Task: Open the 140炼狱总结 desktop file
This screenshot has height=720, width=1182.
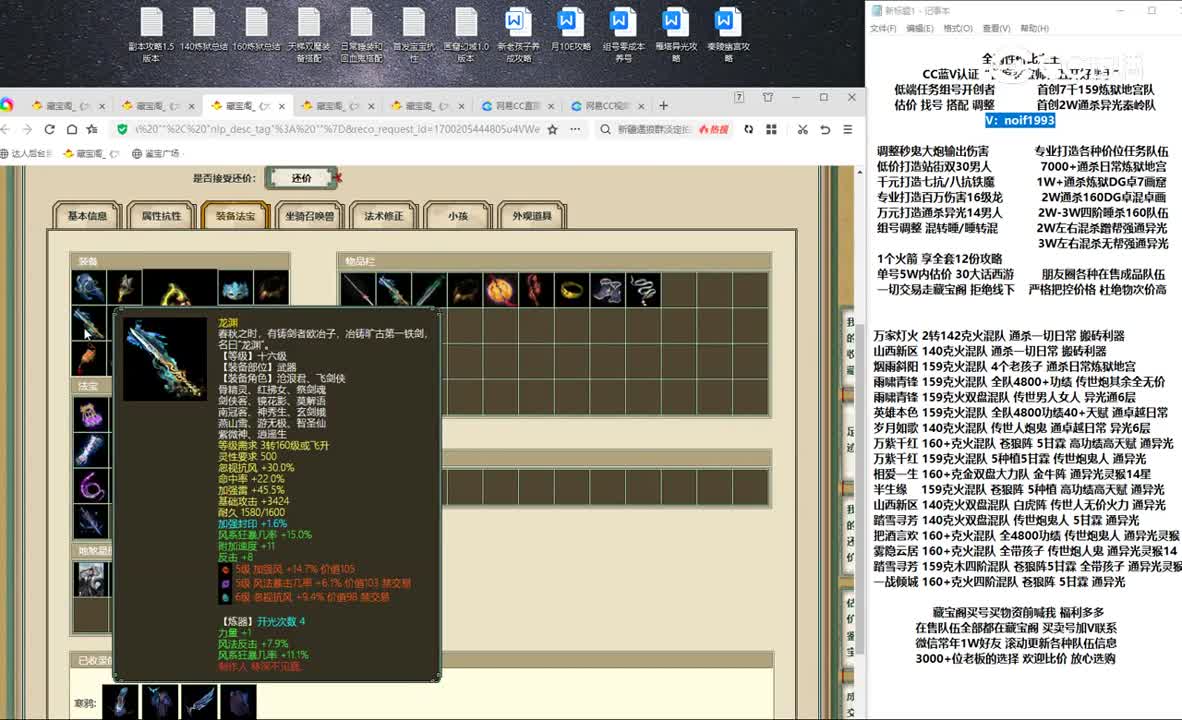Action: (x=204, y=30)
